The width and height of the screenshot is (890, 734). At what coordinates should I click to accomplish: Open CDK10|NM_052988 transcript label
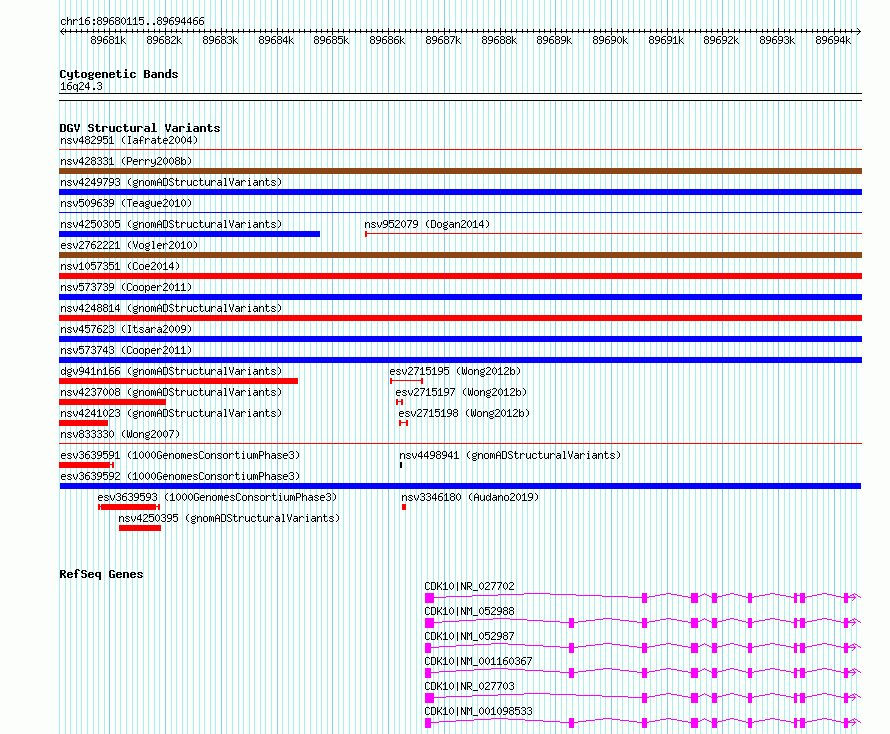point(469,611)
